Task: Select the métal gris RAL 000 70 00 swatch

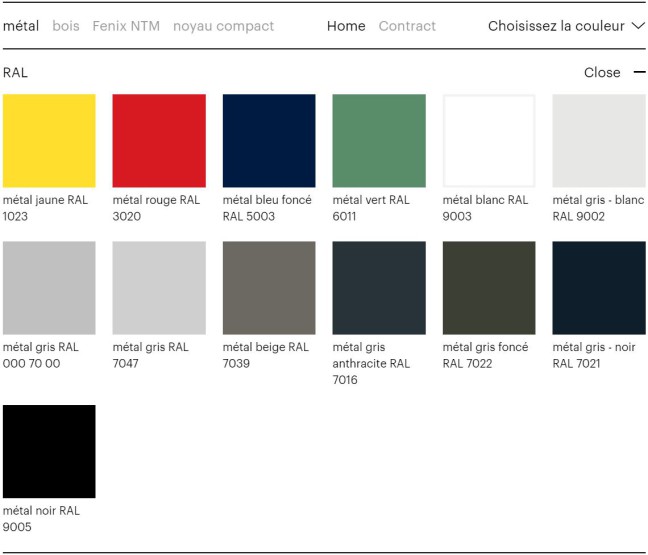Action: coord(49,288)
